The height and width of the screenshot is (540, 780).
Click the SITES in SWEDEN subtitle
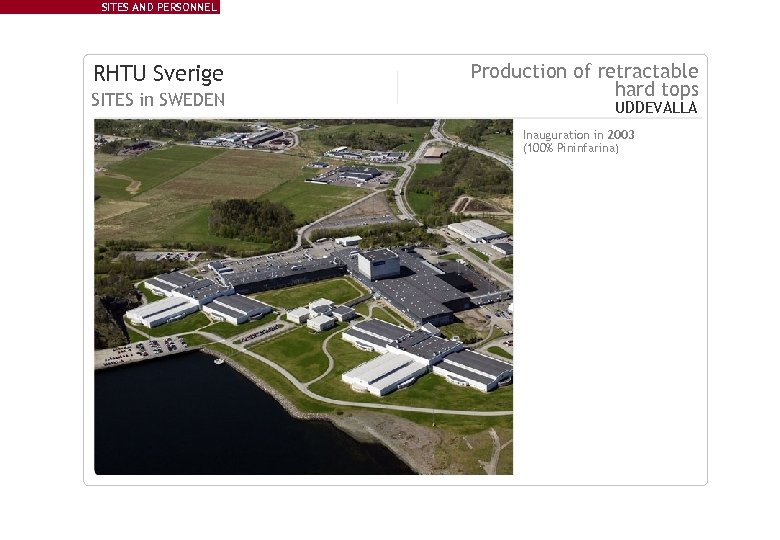[158, 99]
